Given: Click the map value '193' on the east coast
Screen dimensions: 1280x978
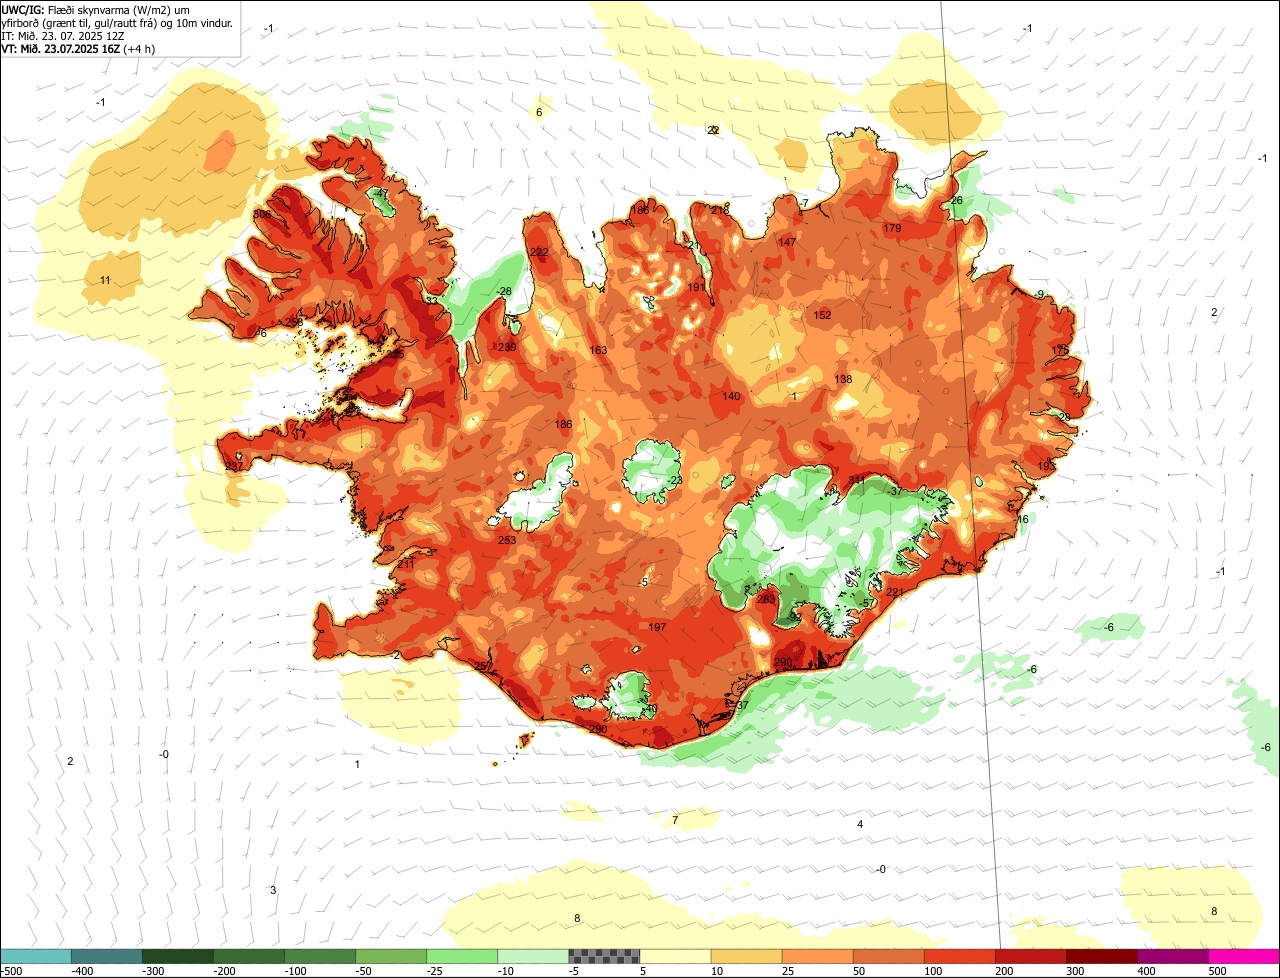Looking at the screenshot, I should pos(1046,466).
